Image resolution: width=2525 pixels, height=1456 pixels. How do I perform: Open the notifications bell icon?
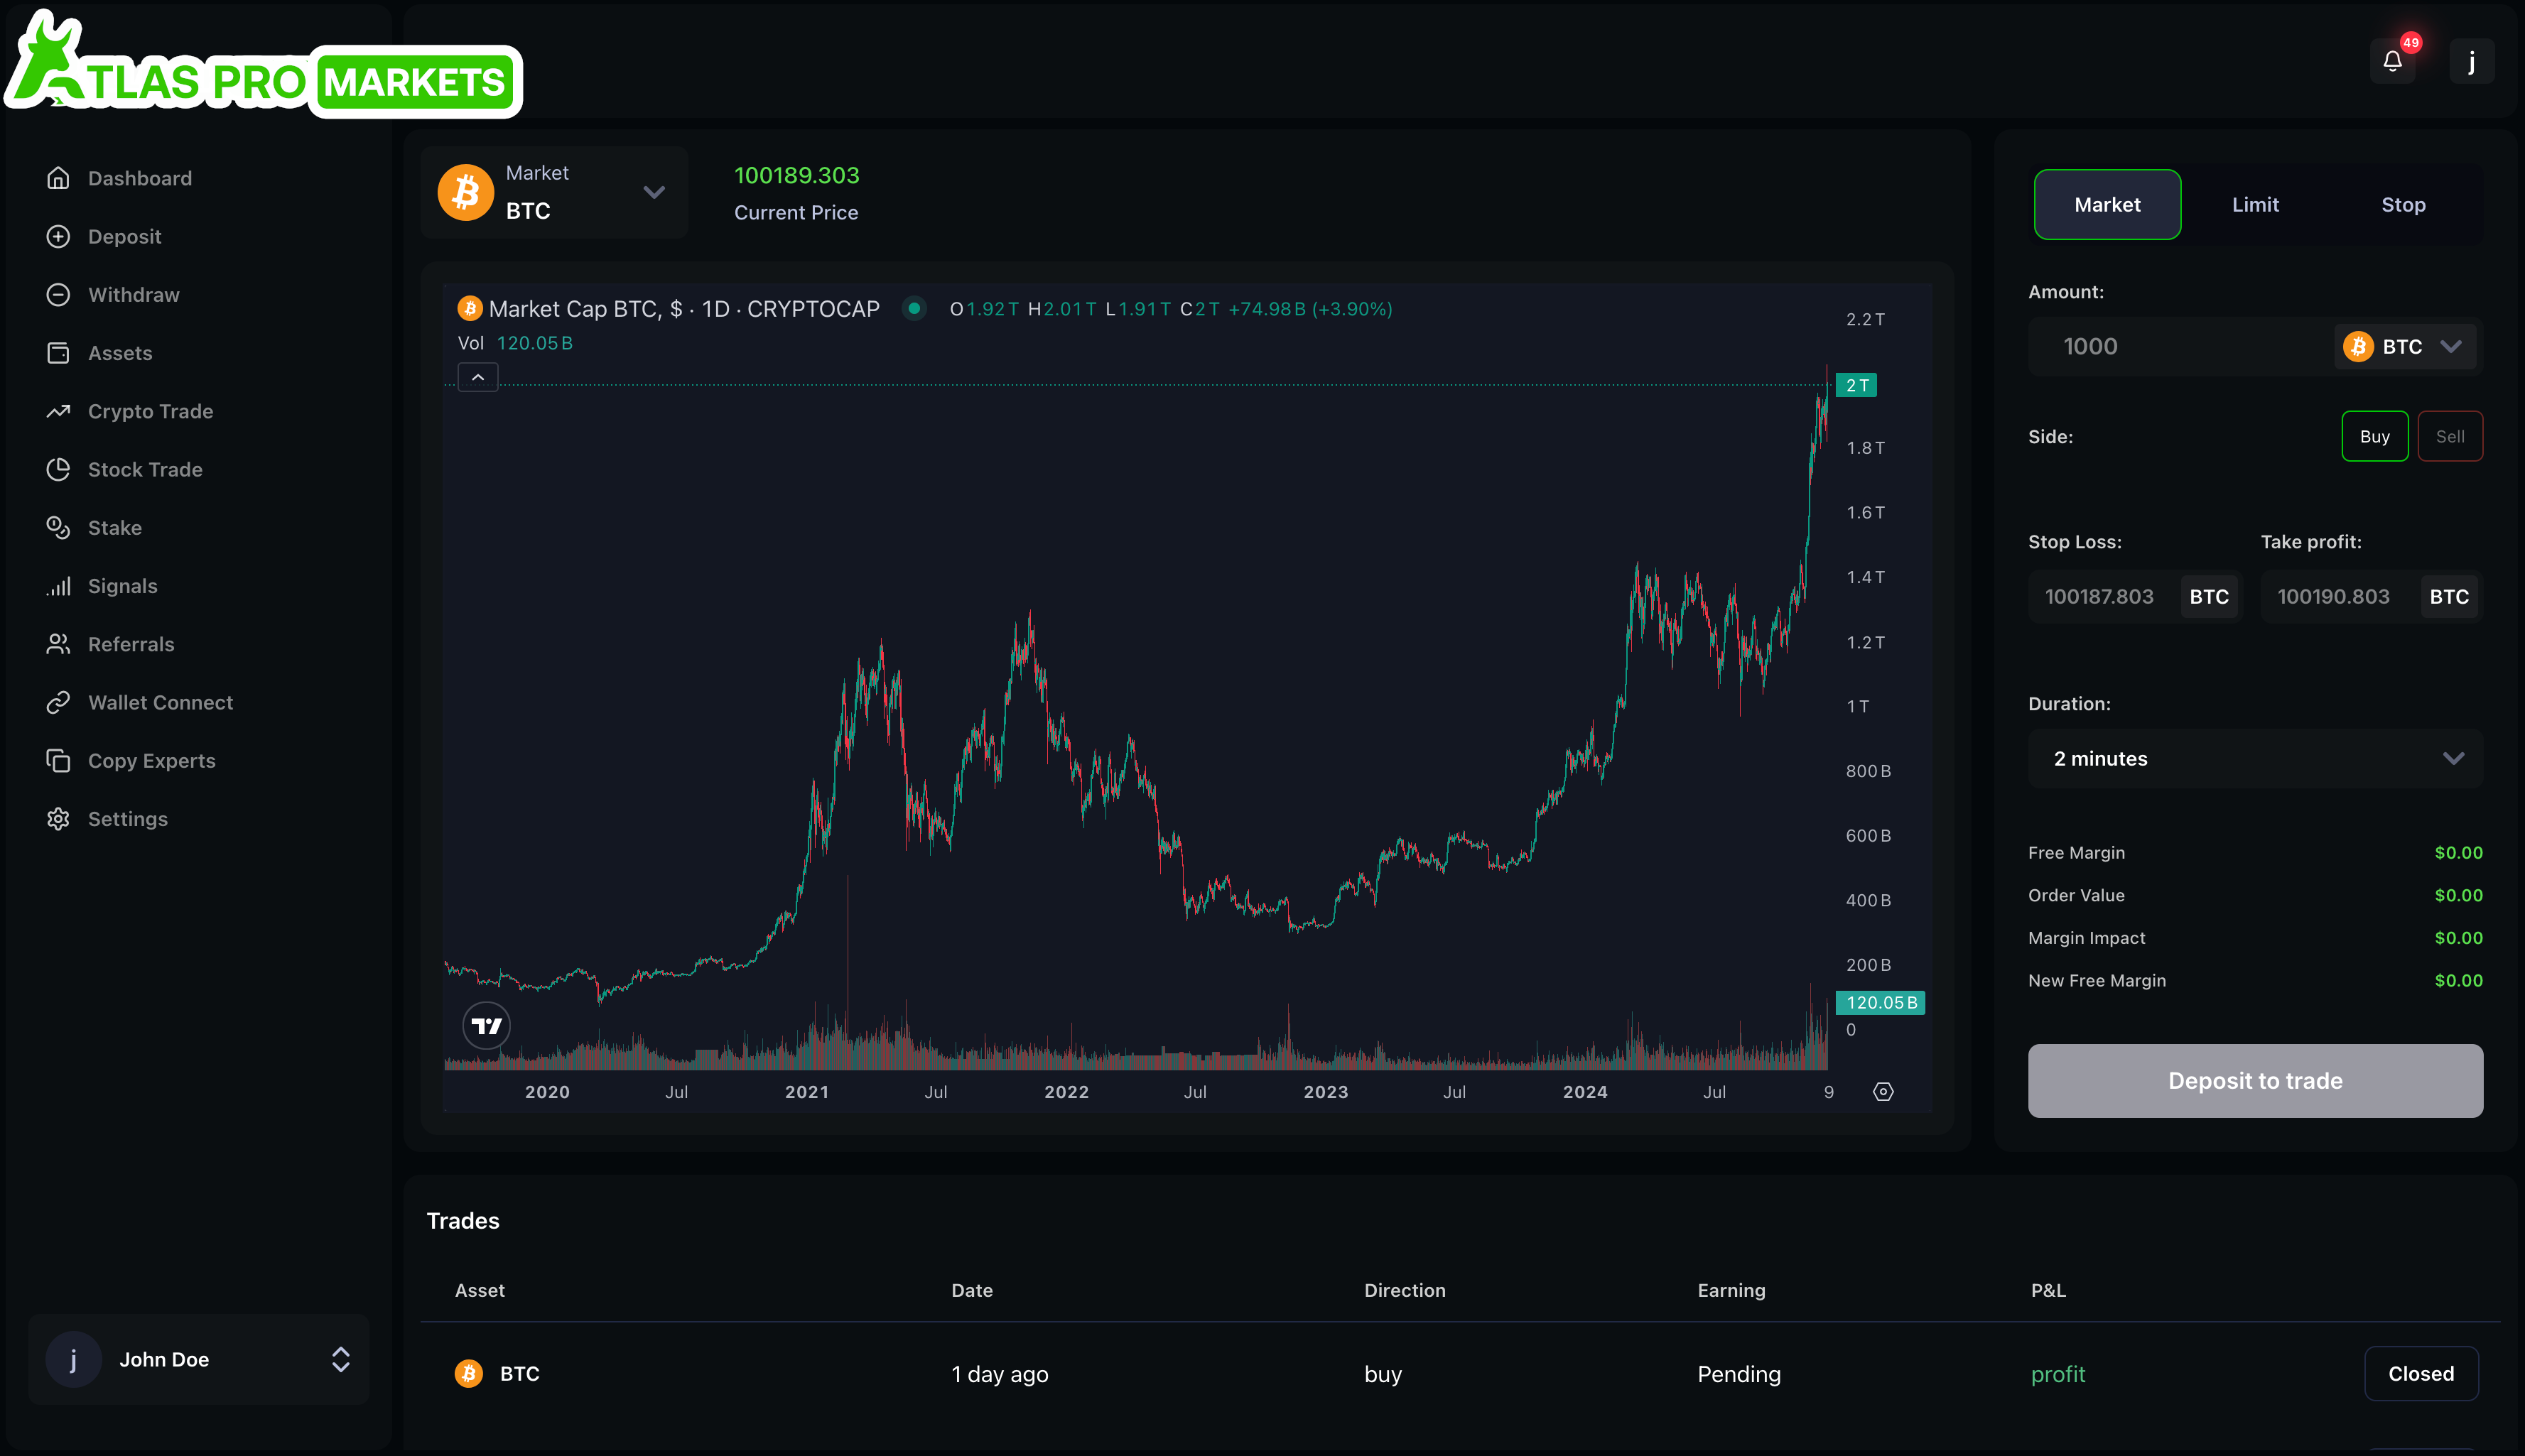[x=2392, y=62]
